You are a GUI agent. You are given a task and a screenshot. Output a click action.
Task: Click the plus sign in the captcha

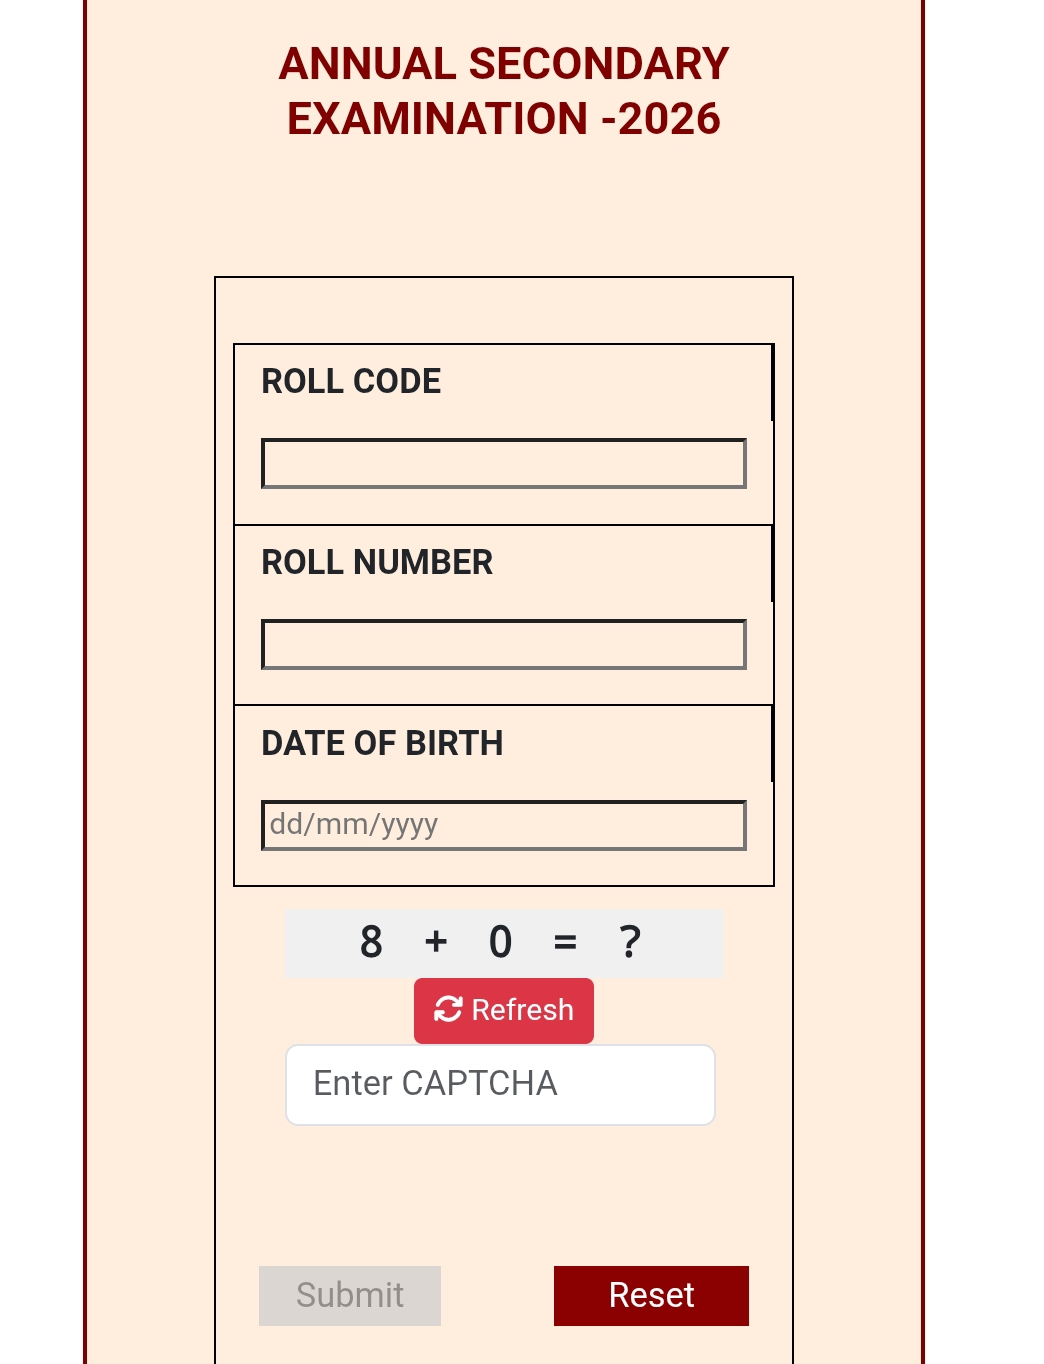(436, 942)
